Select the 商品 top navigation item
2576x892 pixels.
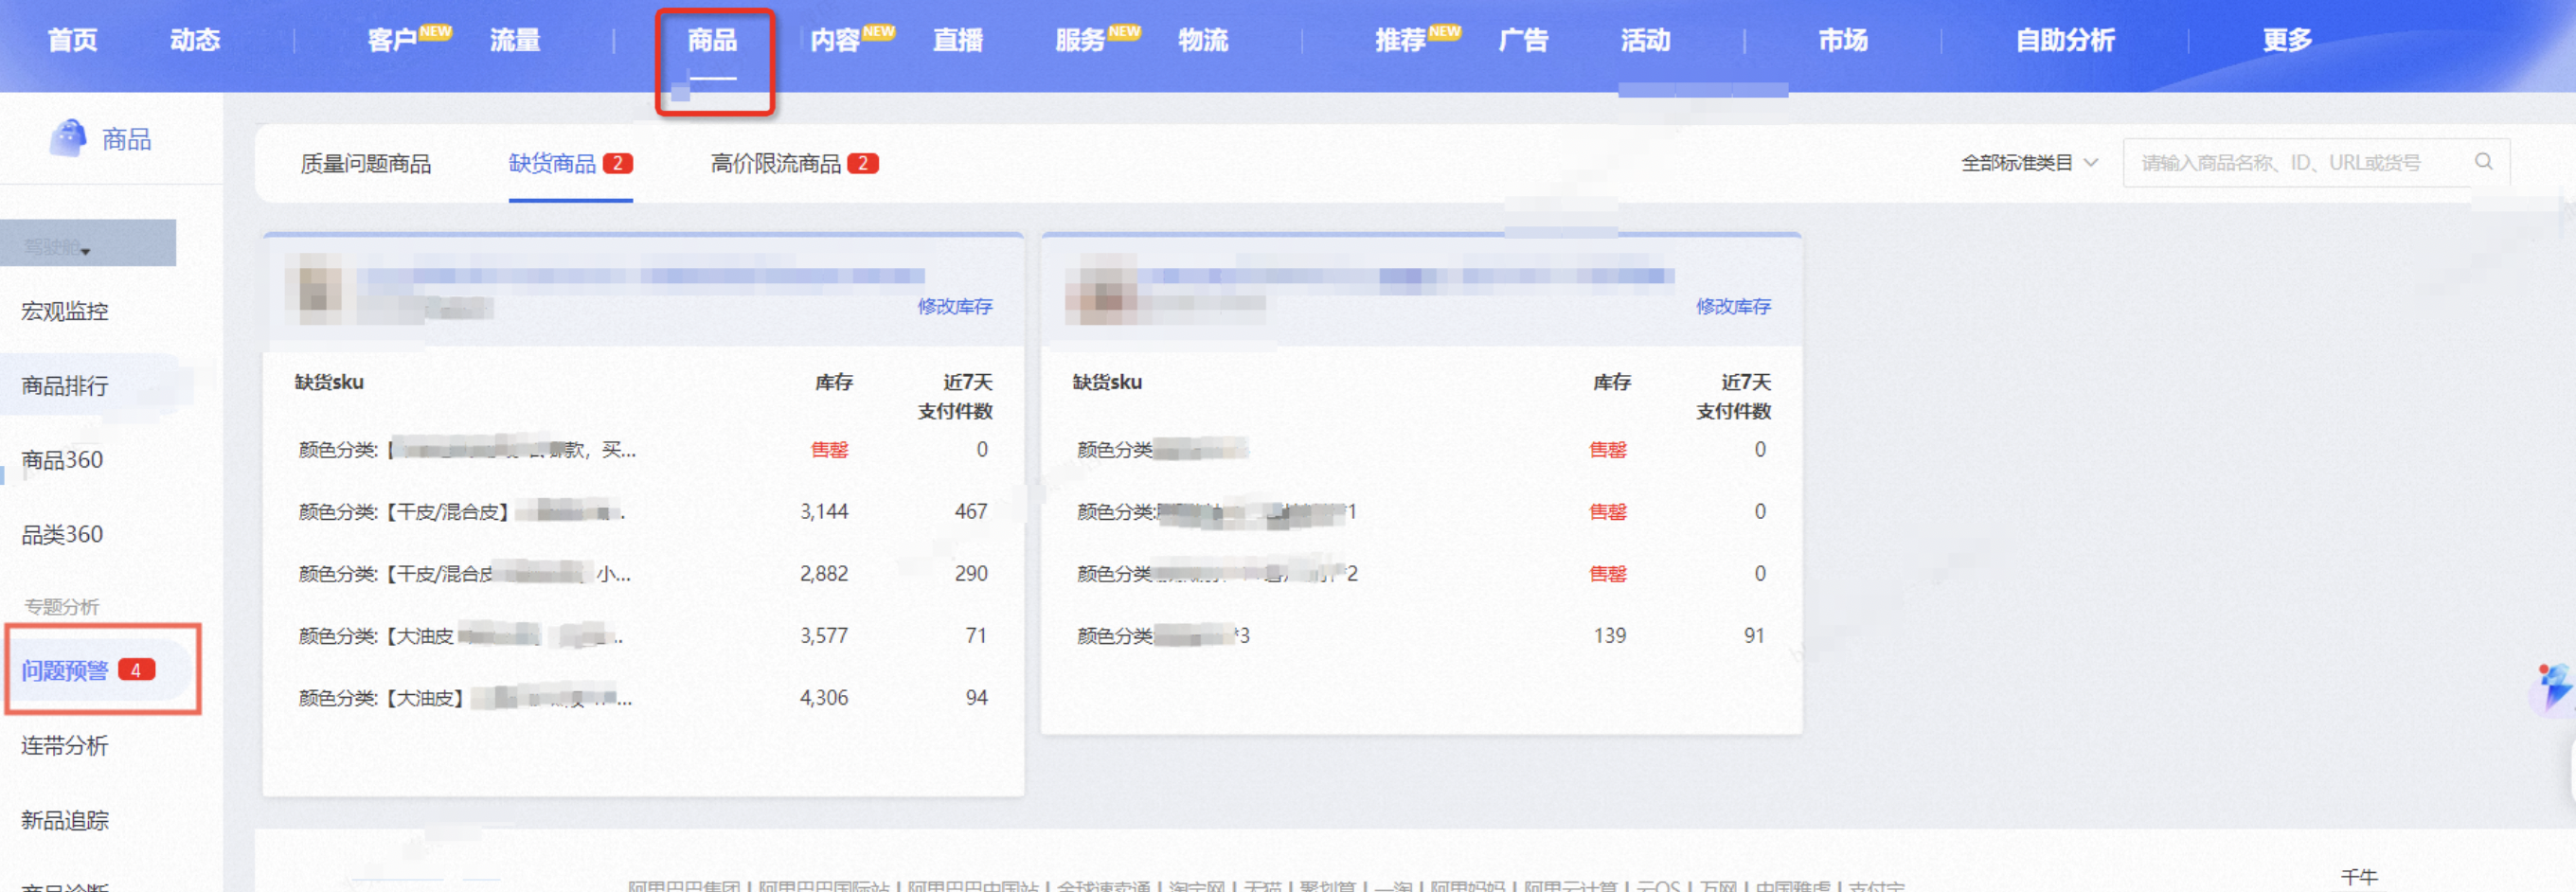[712, 40]
